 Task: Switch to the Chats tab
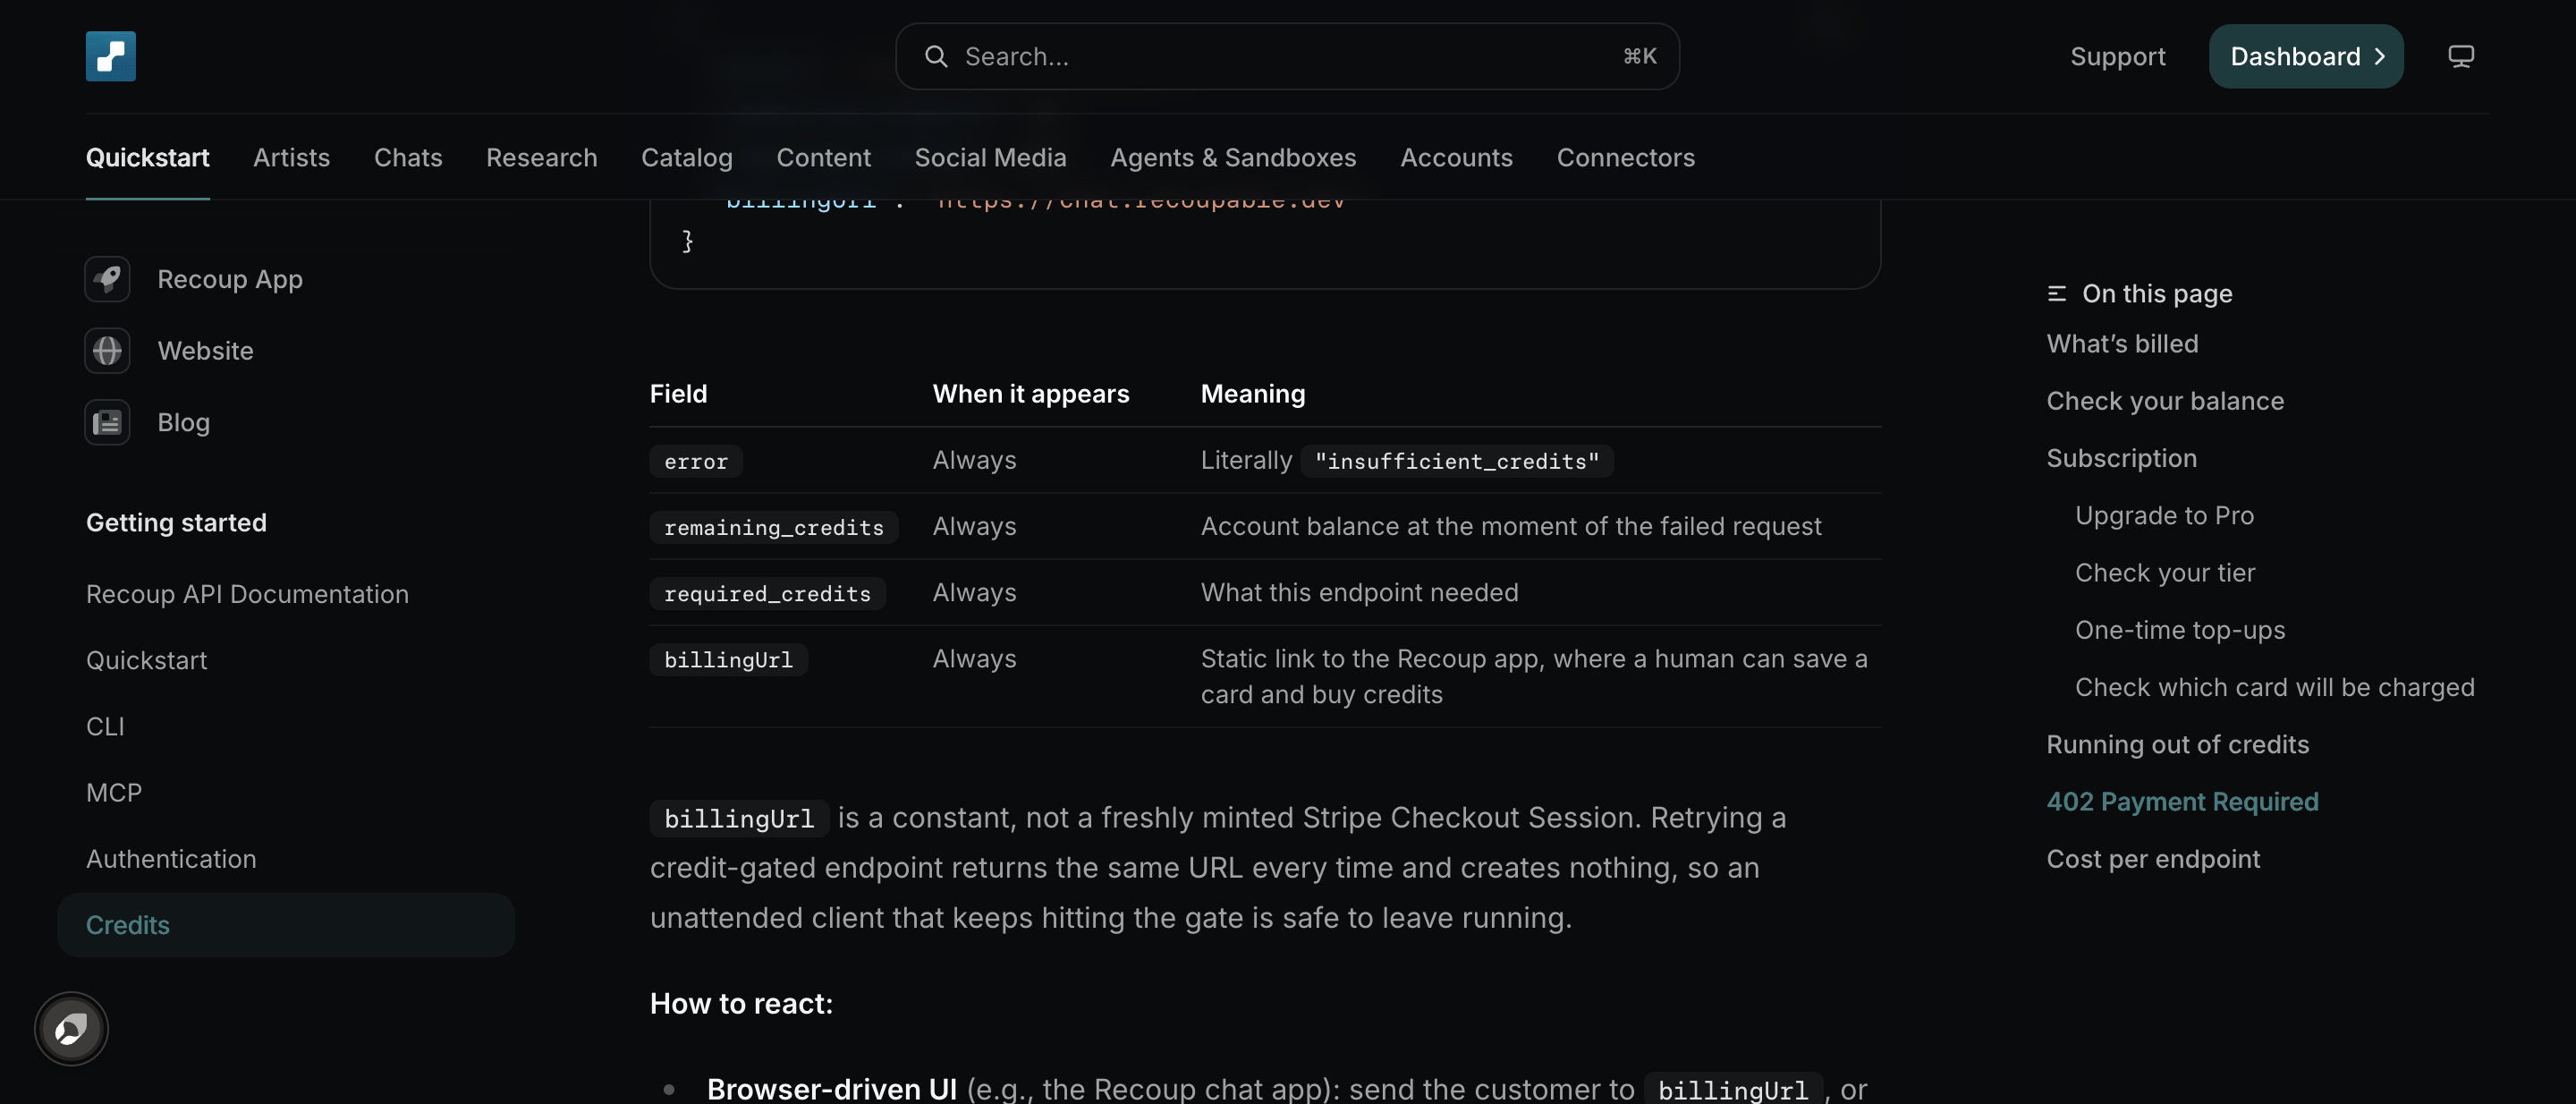[408, 157]
